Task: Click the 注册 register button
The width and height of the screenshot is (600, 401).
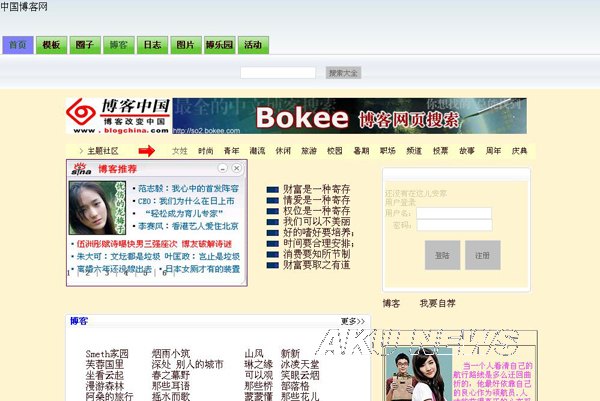Action: pyautogui.click(x=482, y=255)
